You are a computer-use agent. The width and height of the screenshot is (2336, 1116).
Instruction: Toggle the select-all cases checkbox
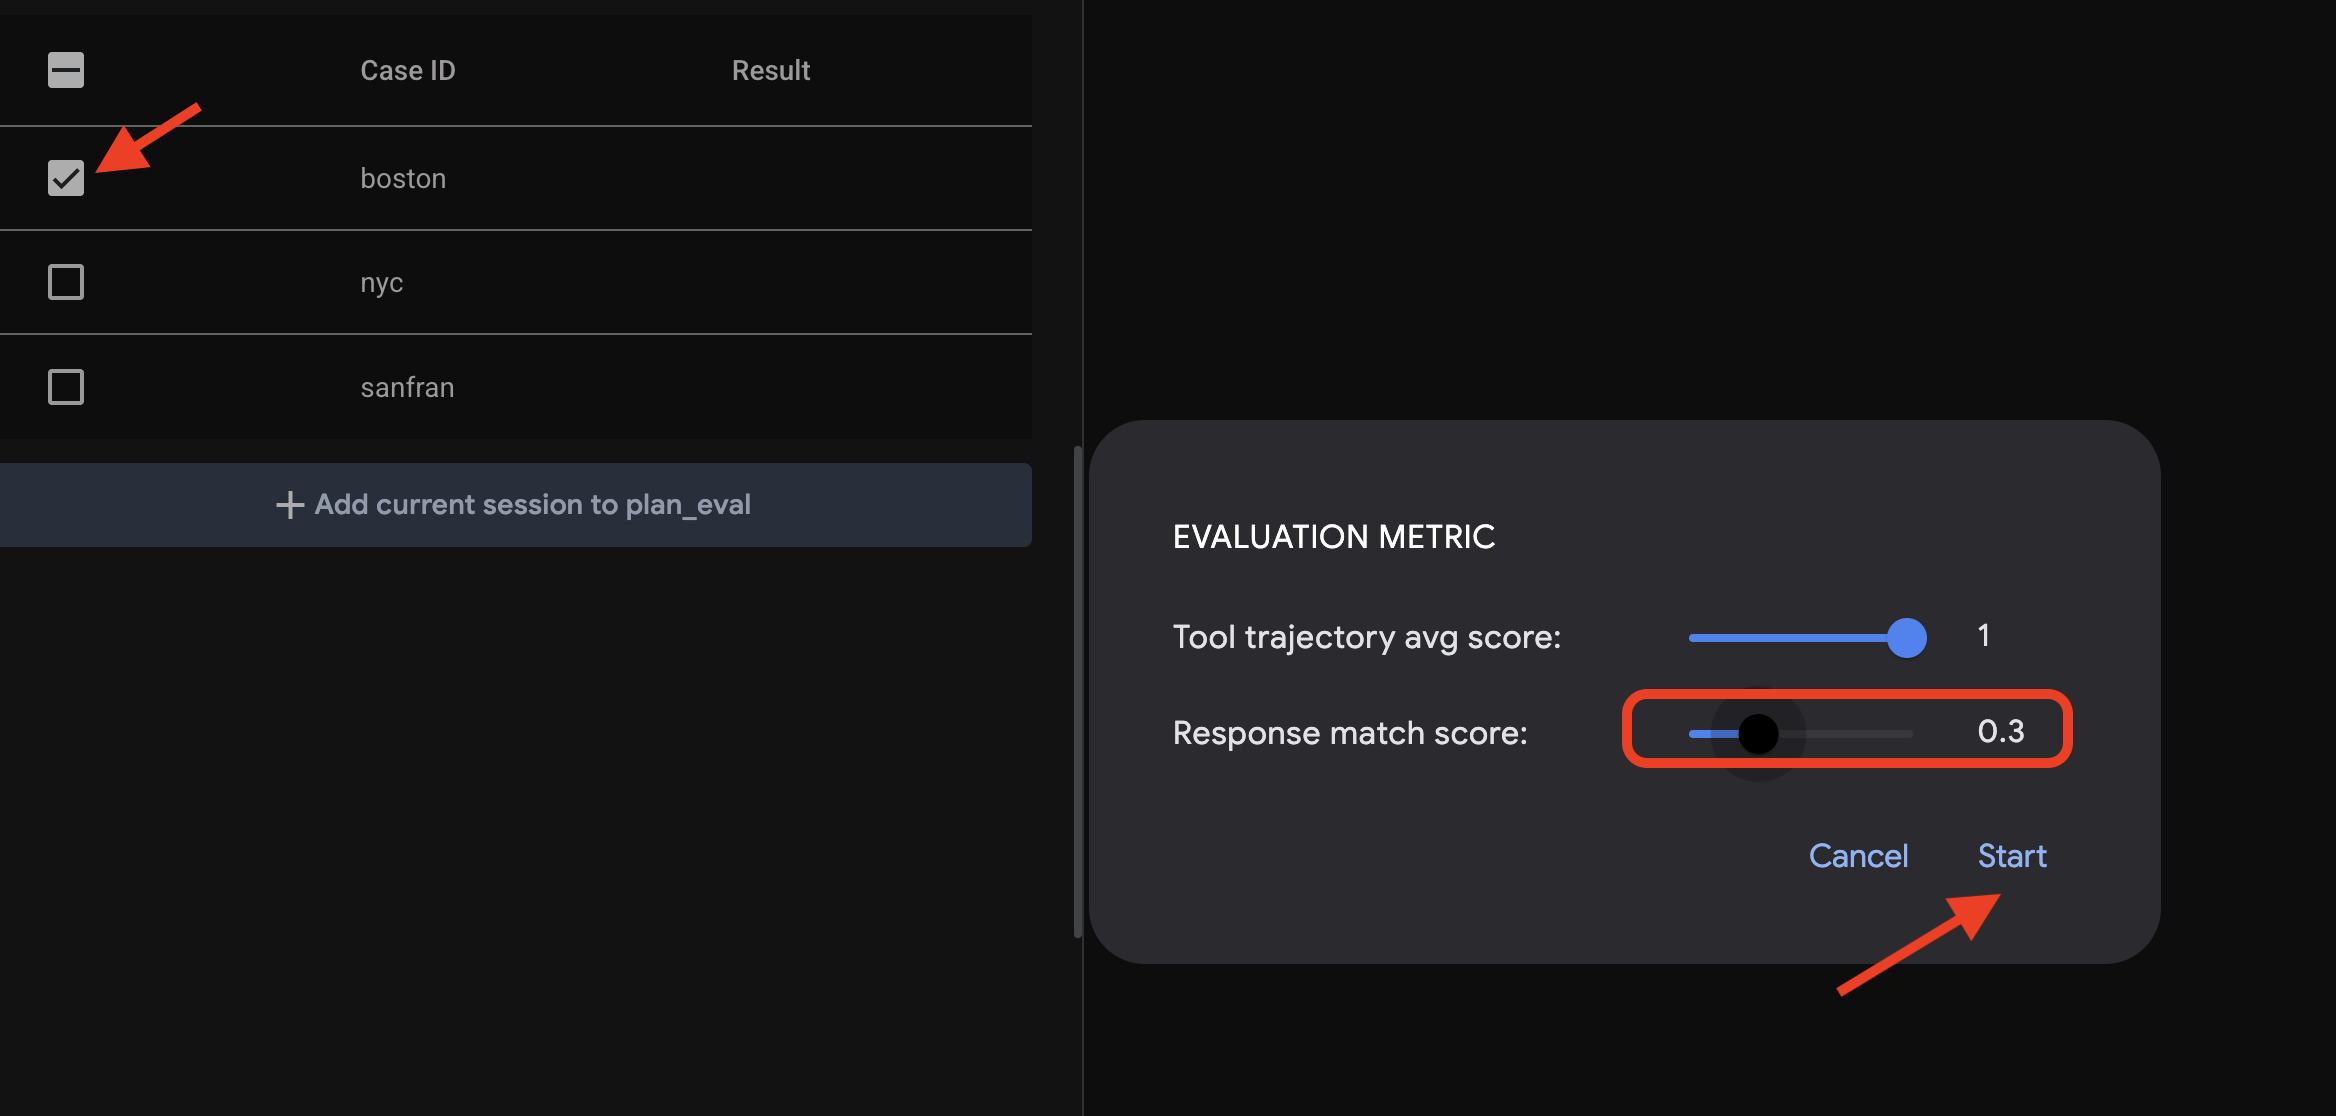(64, 70)
